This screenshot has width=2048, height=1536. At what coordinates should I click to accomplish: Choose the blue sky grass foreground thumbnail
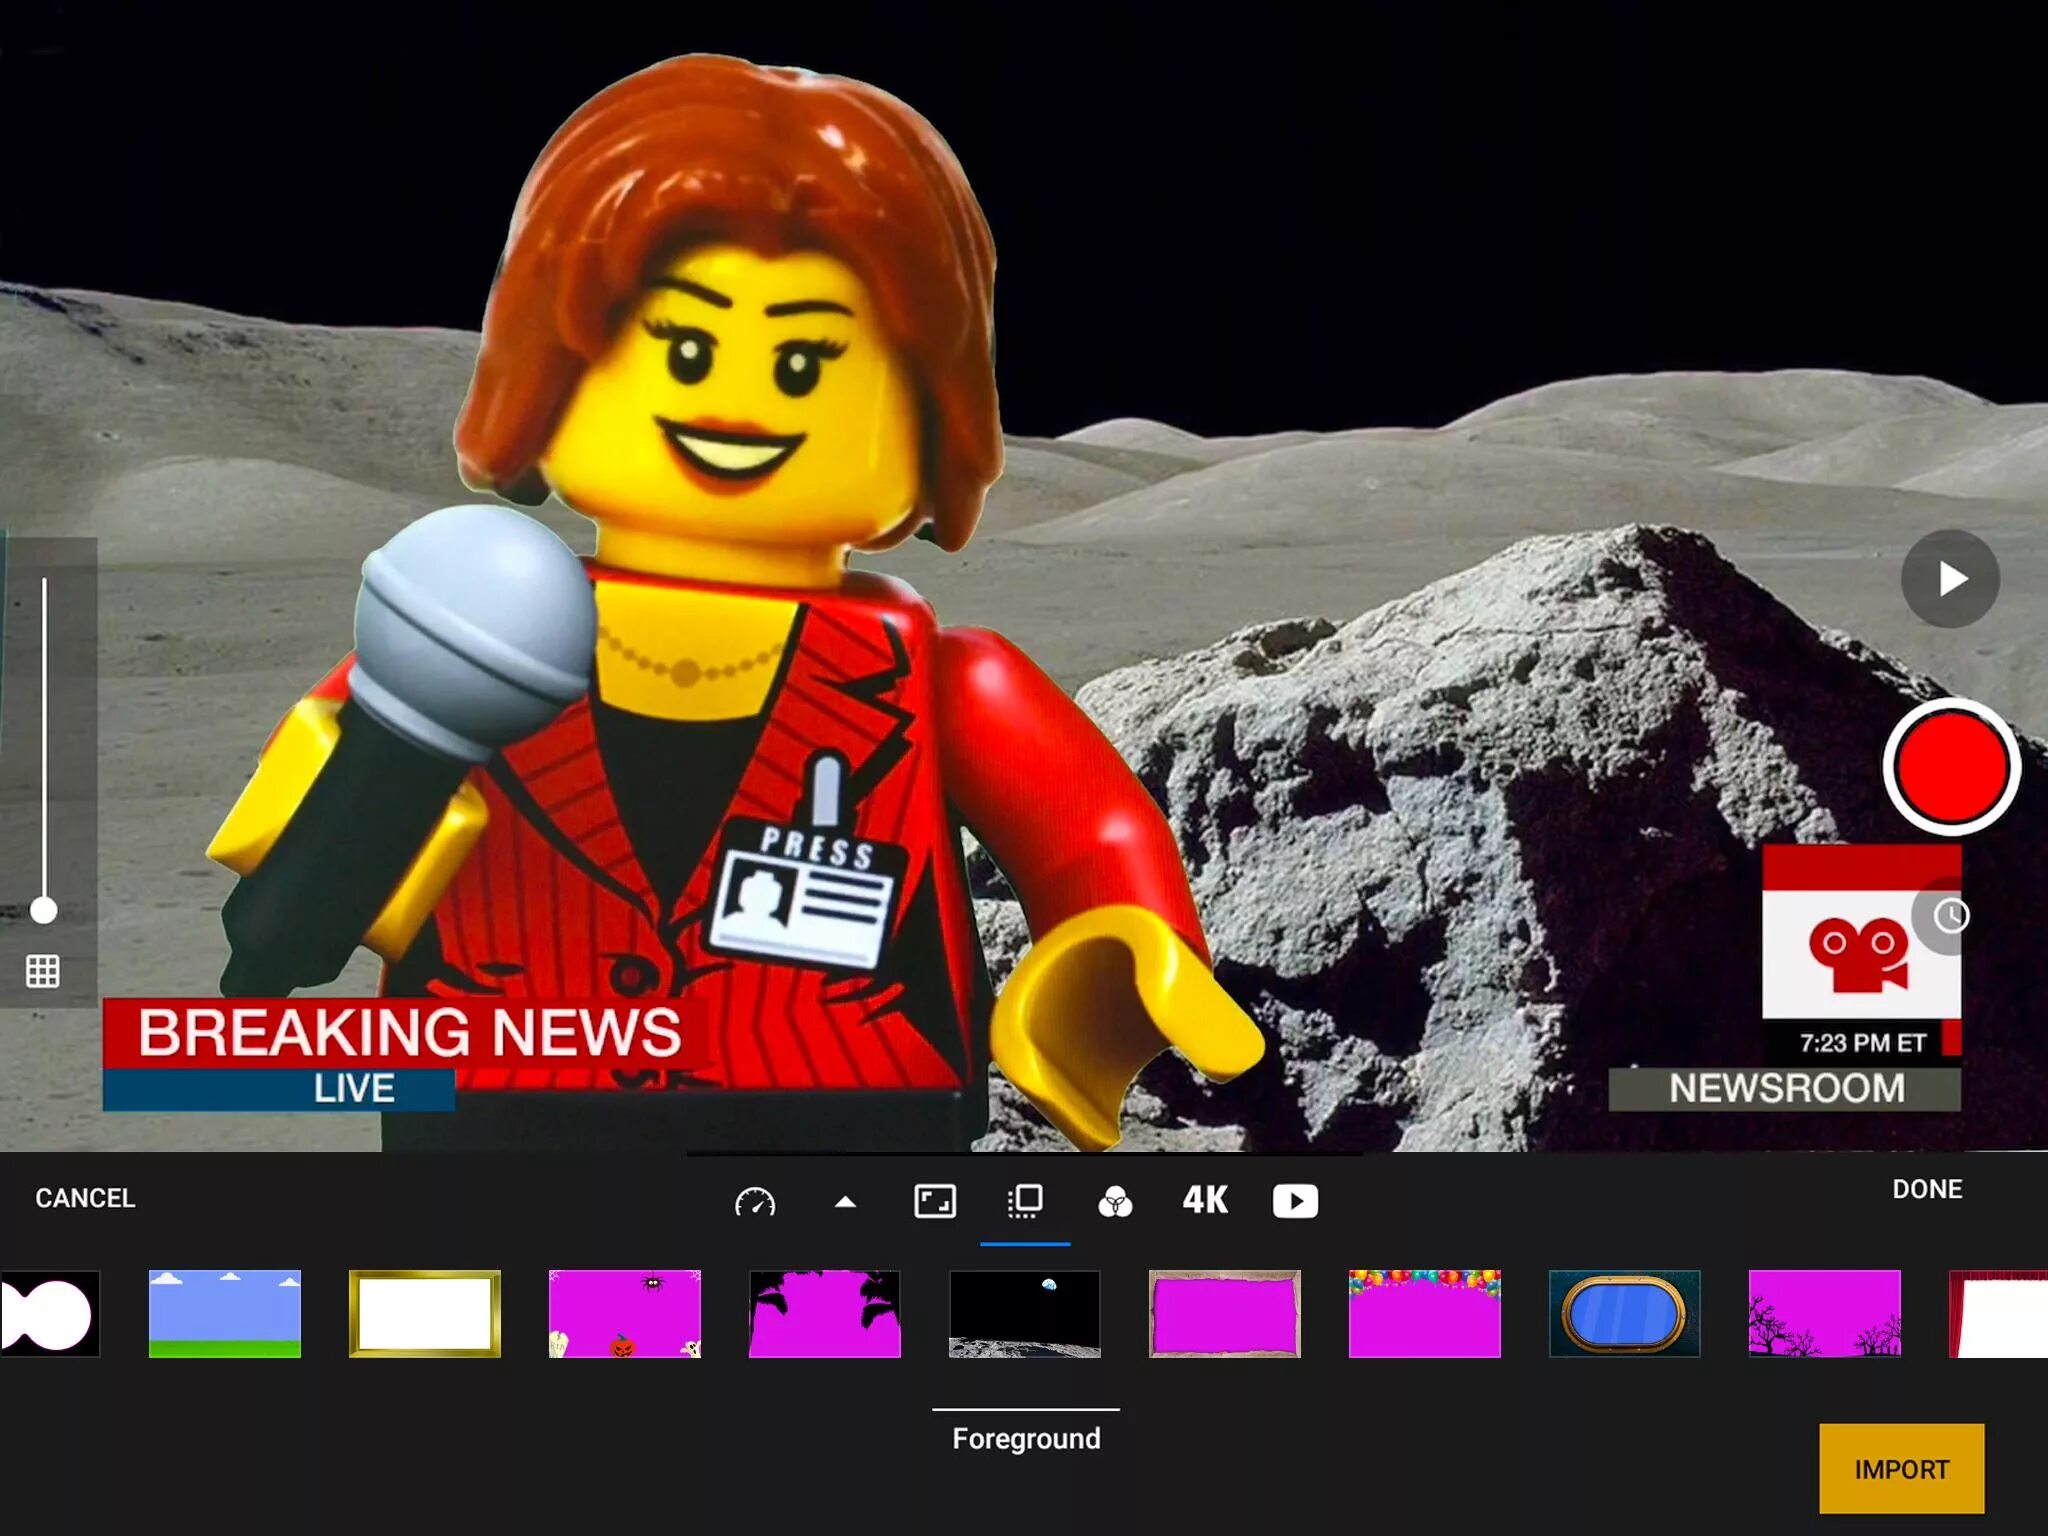tap(225, 1313)
